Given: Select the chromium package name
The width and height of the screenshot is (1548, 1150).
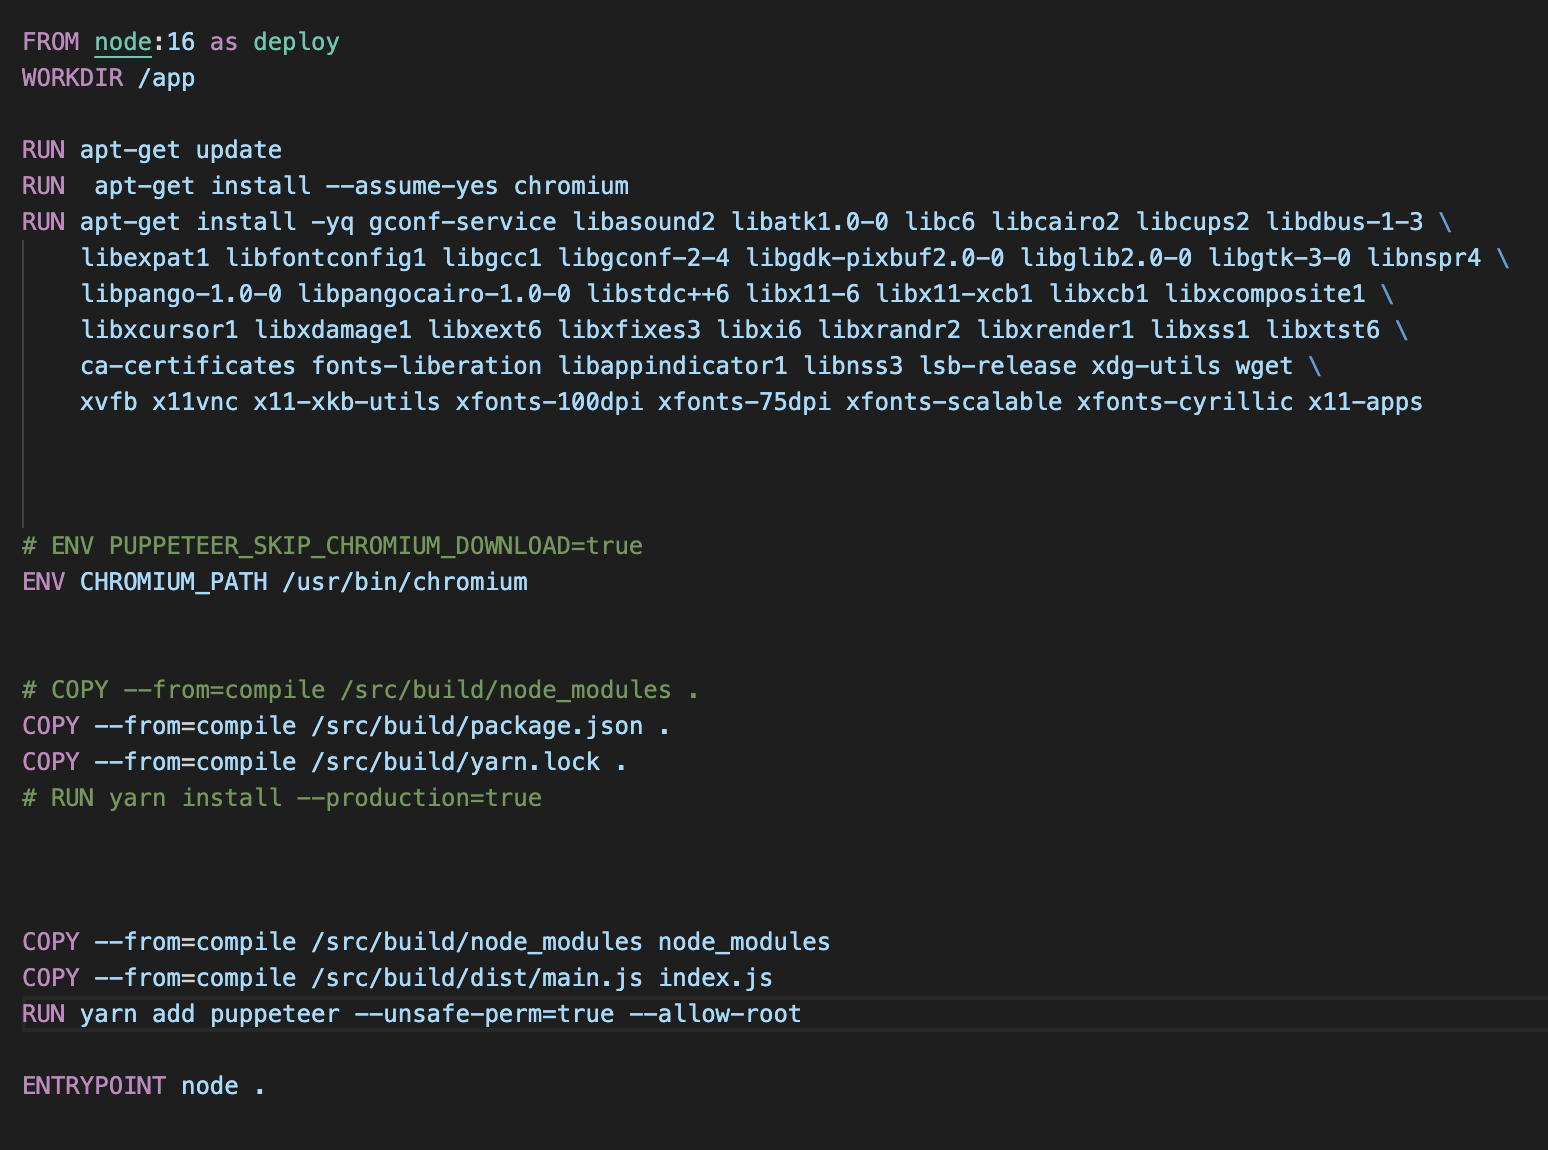Looking at the screenshot, I should [x=571, y=185].
